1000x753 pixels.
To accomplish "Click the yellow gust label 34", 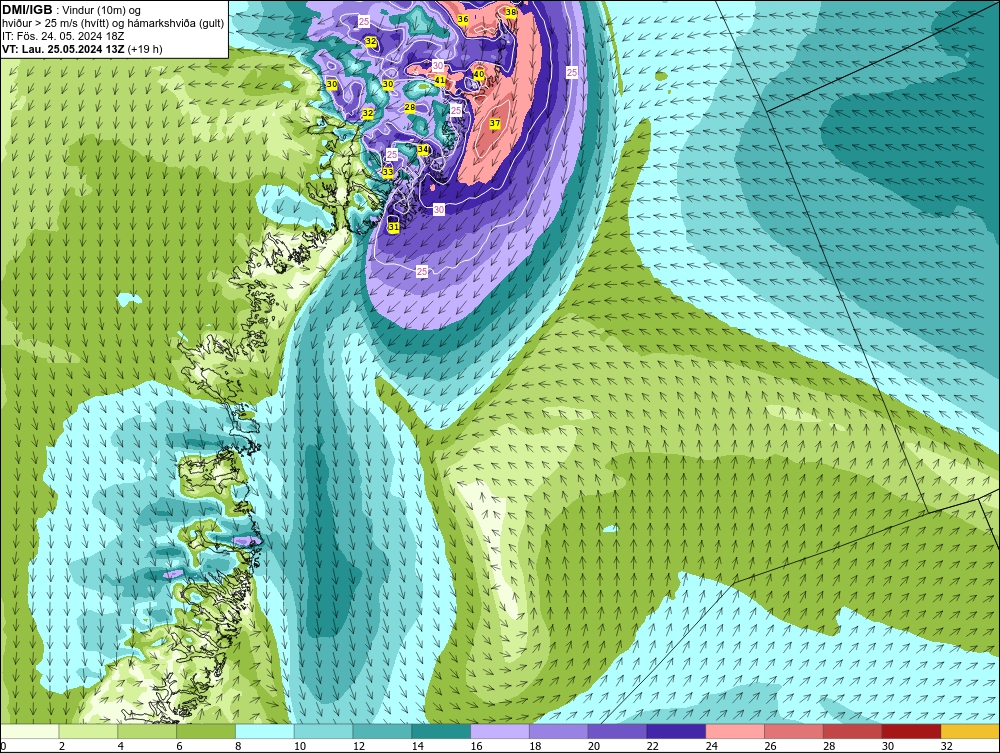I will 423,149.
